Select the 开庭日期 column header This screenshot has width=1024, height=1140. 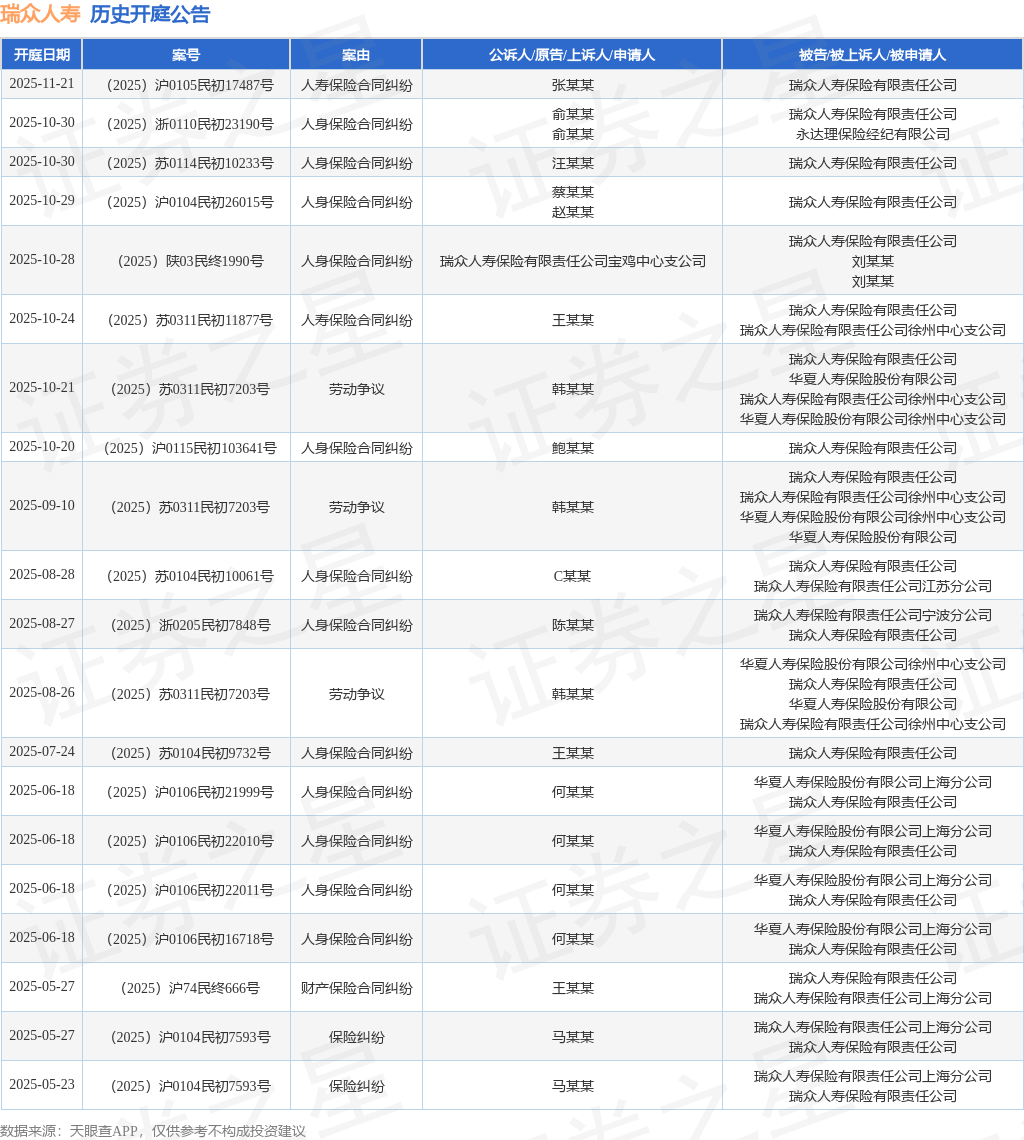[41, 55]
